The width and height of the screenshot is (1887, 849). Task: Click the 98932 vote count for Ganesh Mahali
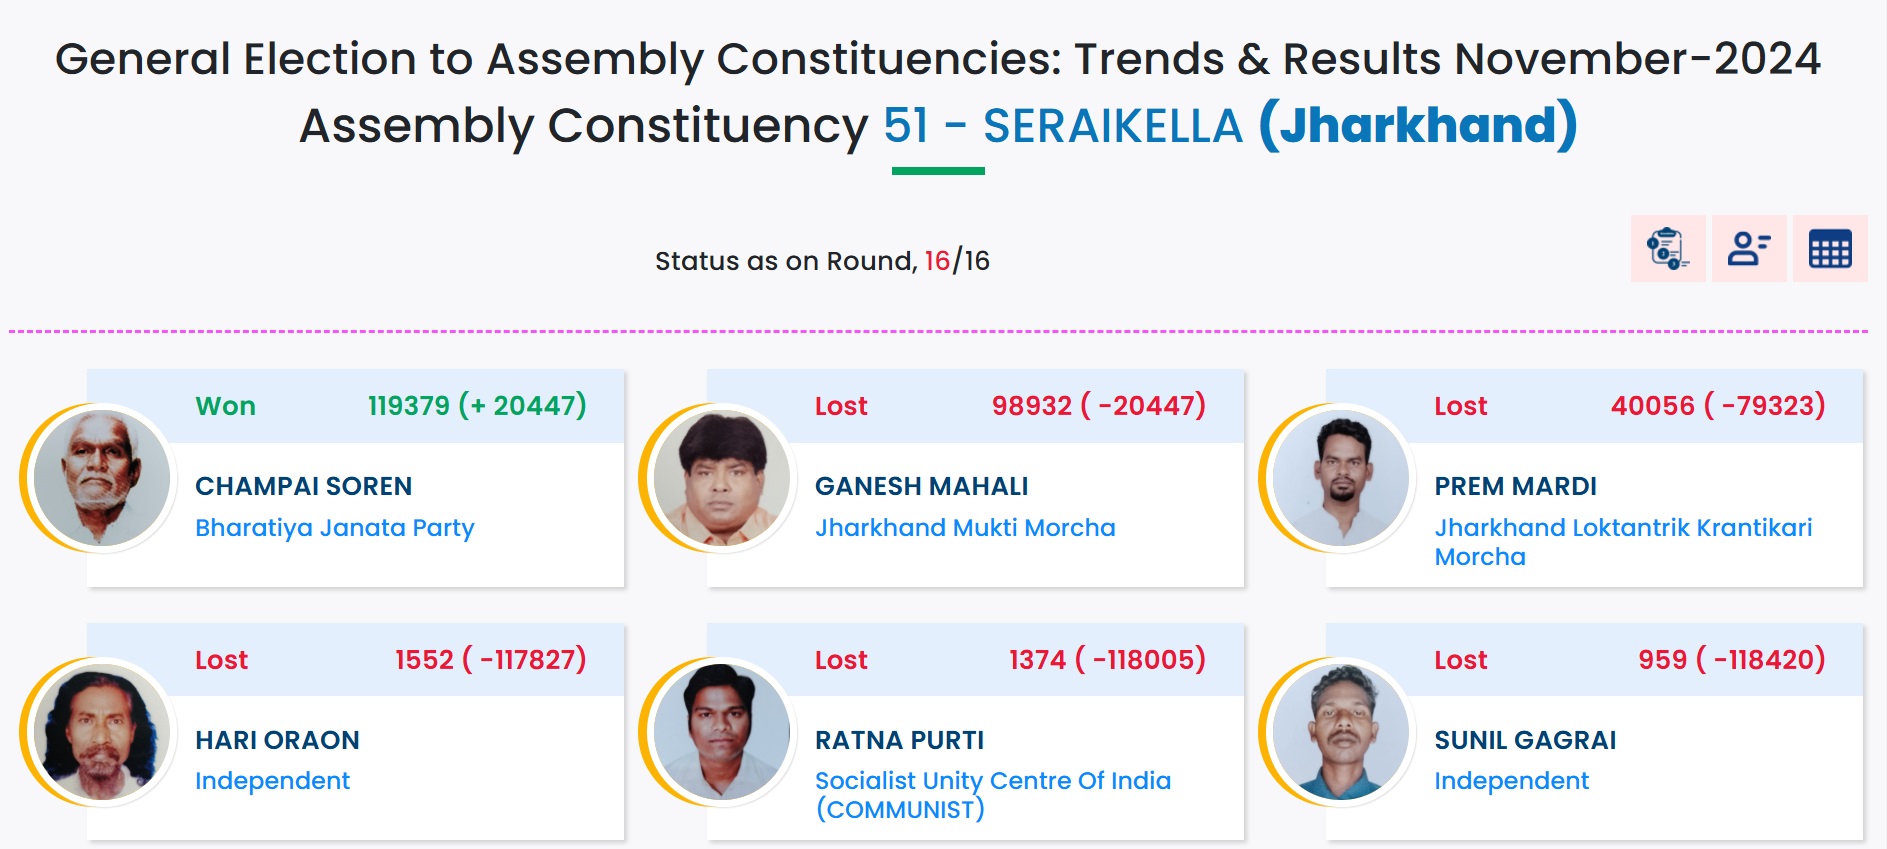(1031, 406)
